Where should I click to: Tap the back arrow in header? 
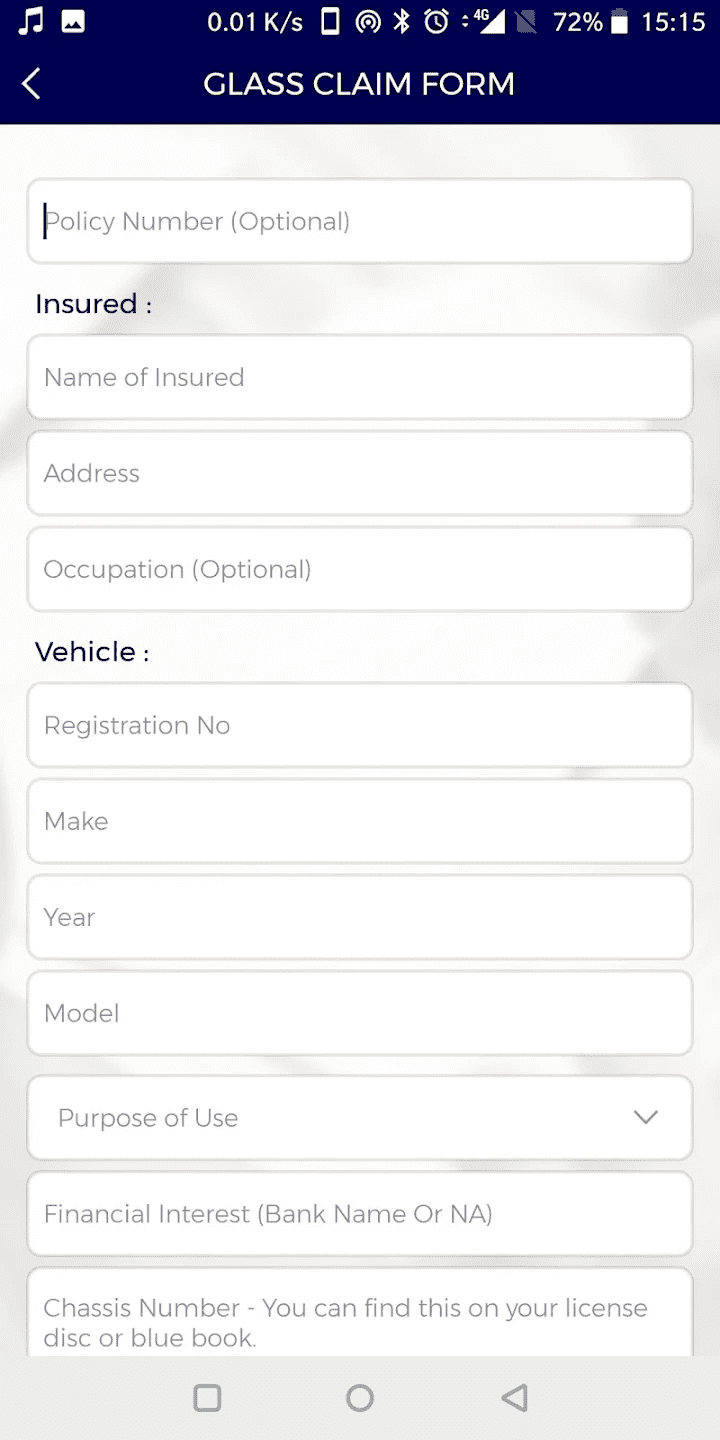coord(32,84)
